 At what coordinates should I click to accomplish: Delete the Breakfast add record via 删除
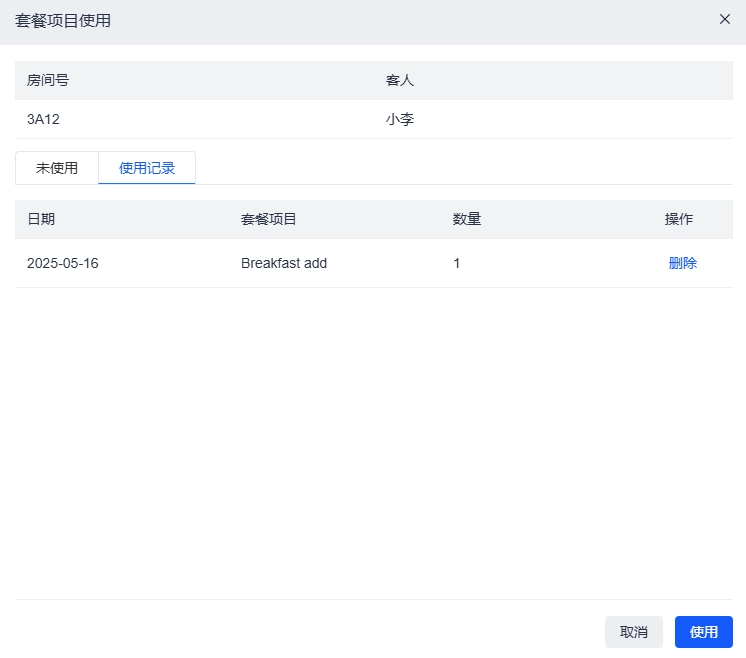(683, 264)
